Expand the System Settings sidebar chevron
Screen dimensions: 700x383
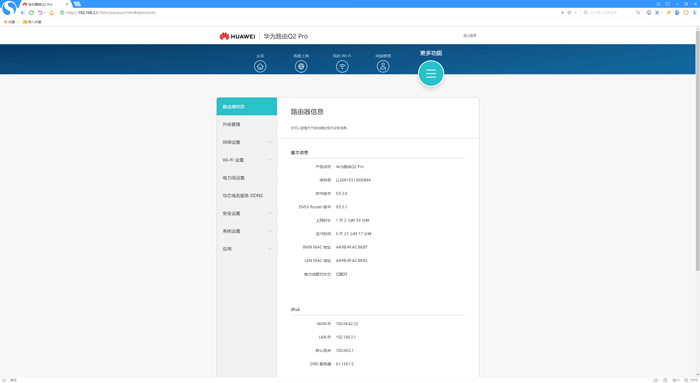point(270,231)
